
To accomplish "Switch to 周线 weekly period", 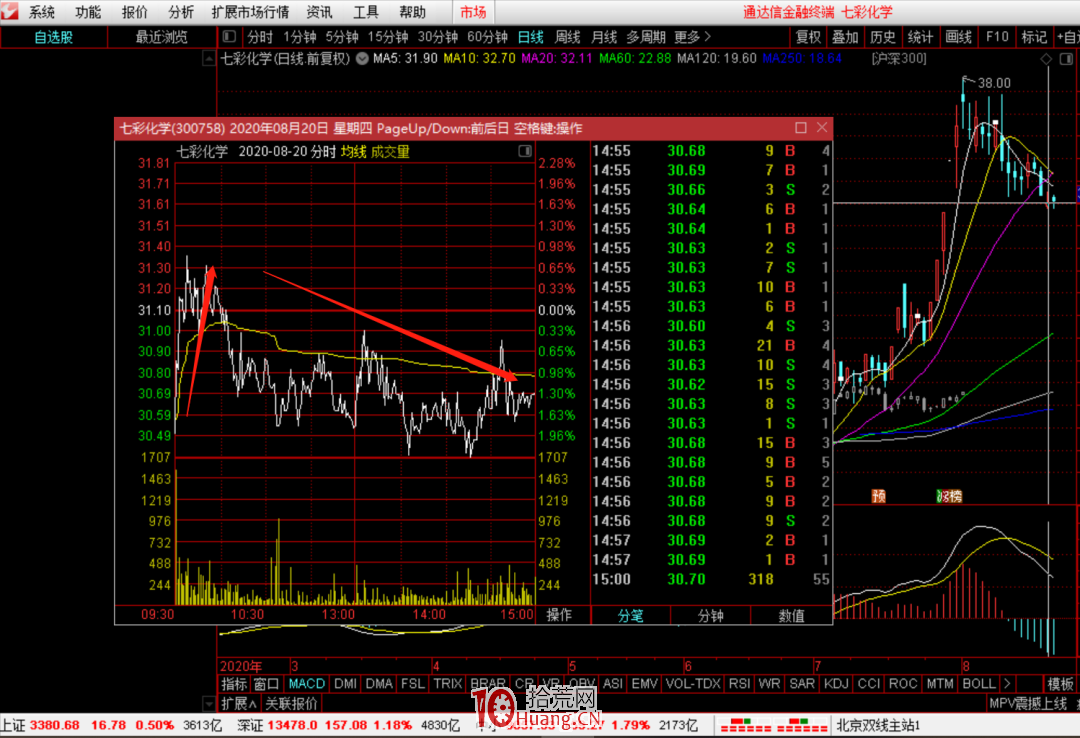I will tap(568, 37).
